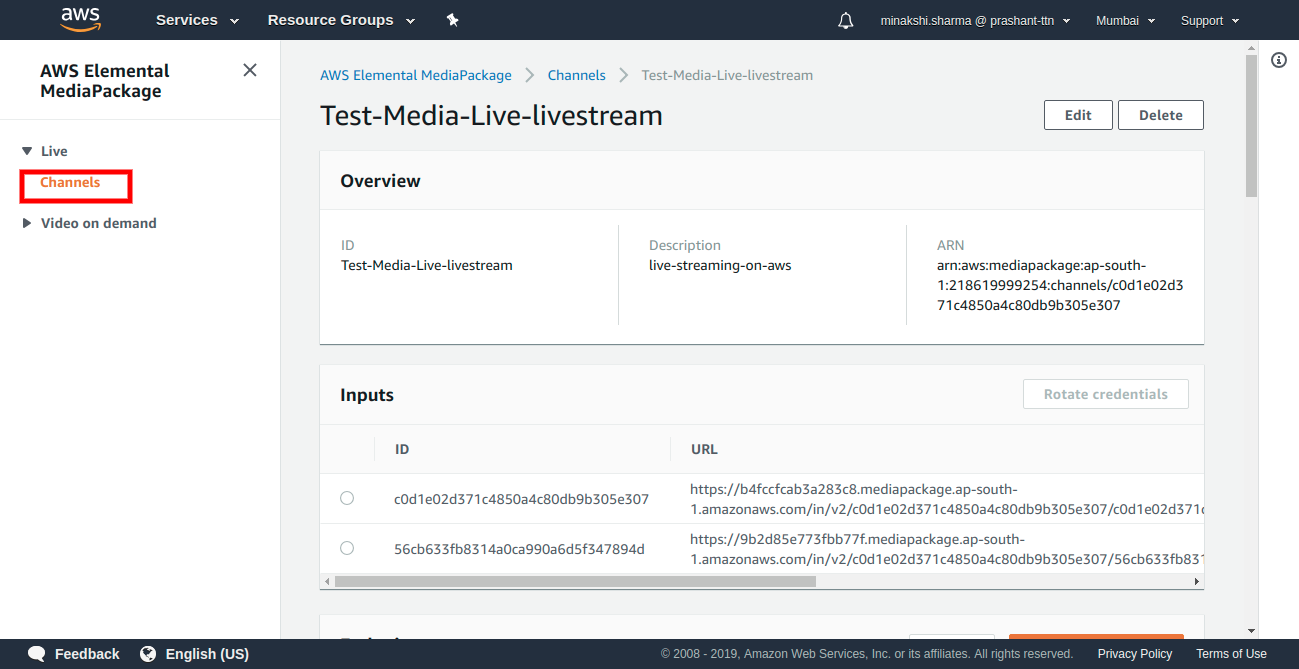
Task: Open the Mumbai region selector
Action: [1125, 20]
